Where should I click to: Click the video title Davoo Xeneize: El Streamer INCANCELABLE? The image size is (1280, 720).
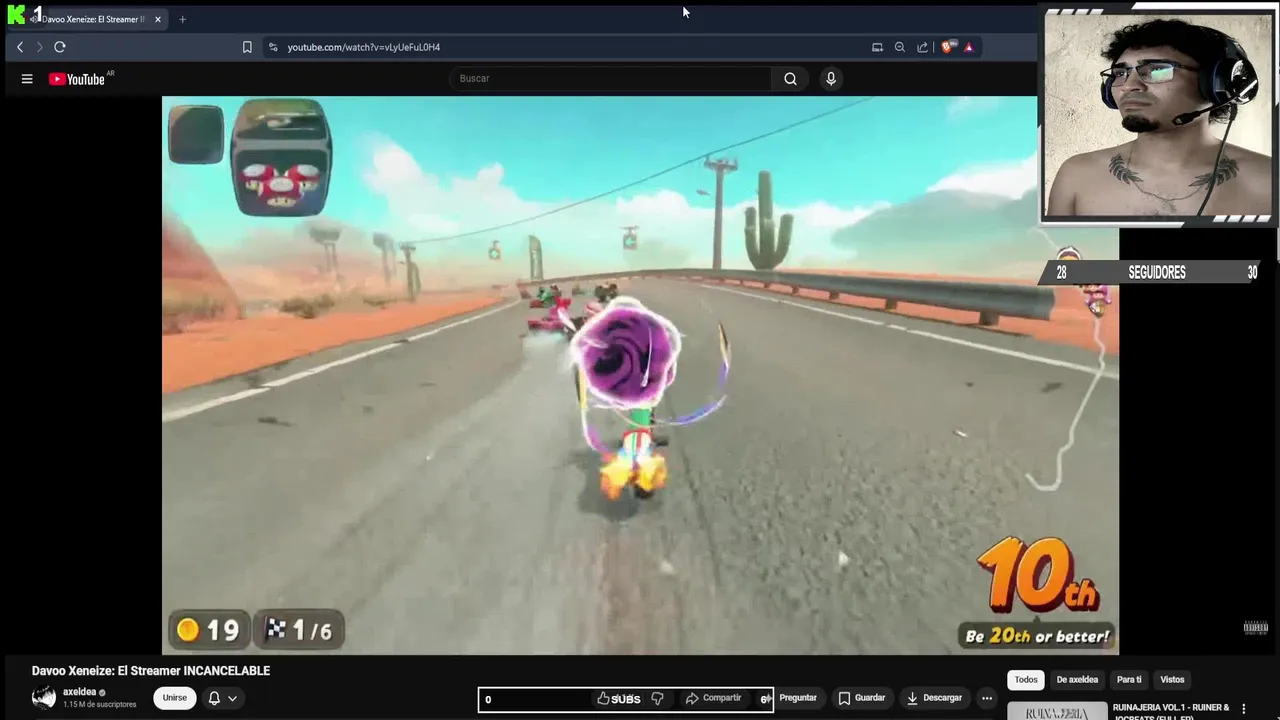pyautogui.click(x=151, y=671)
